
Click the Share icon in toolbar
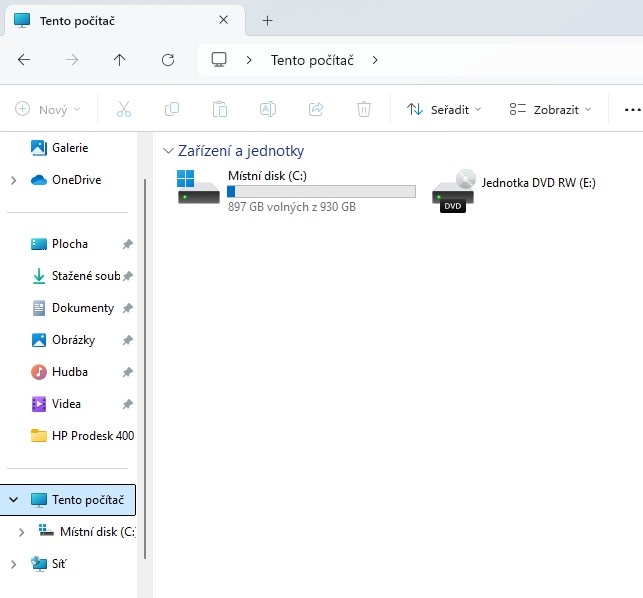[x=316, y=109]
